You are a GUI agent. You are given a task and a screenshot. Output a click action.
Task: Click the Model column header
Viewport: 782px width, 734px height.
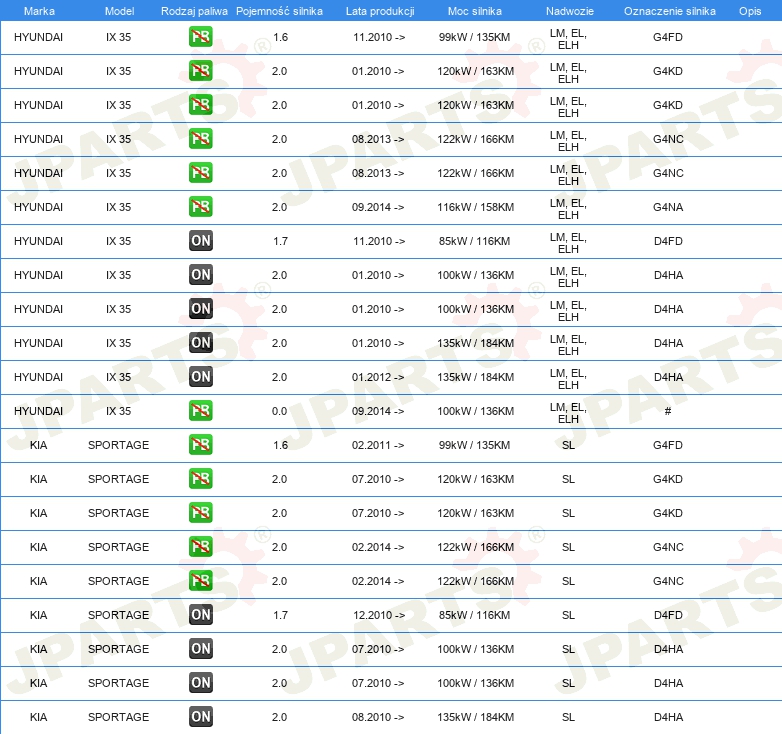[118, 10]
